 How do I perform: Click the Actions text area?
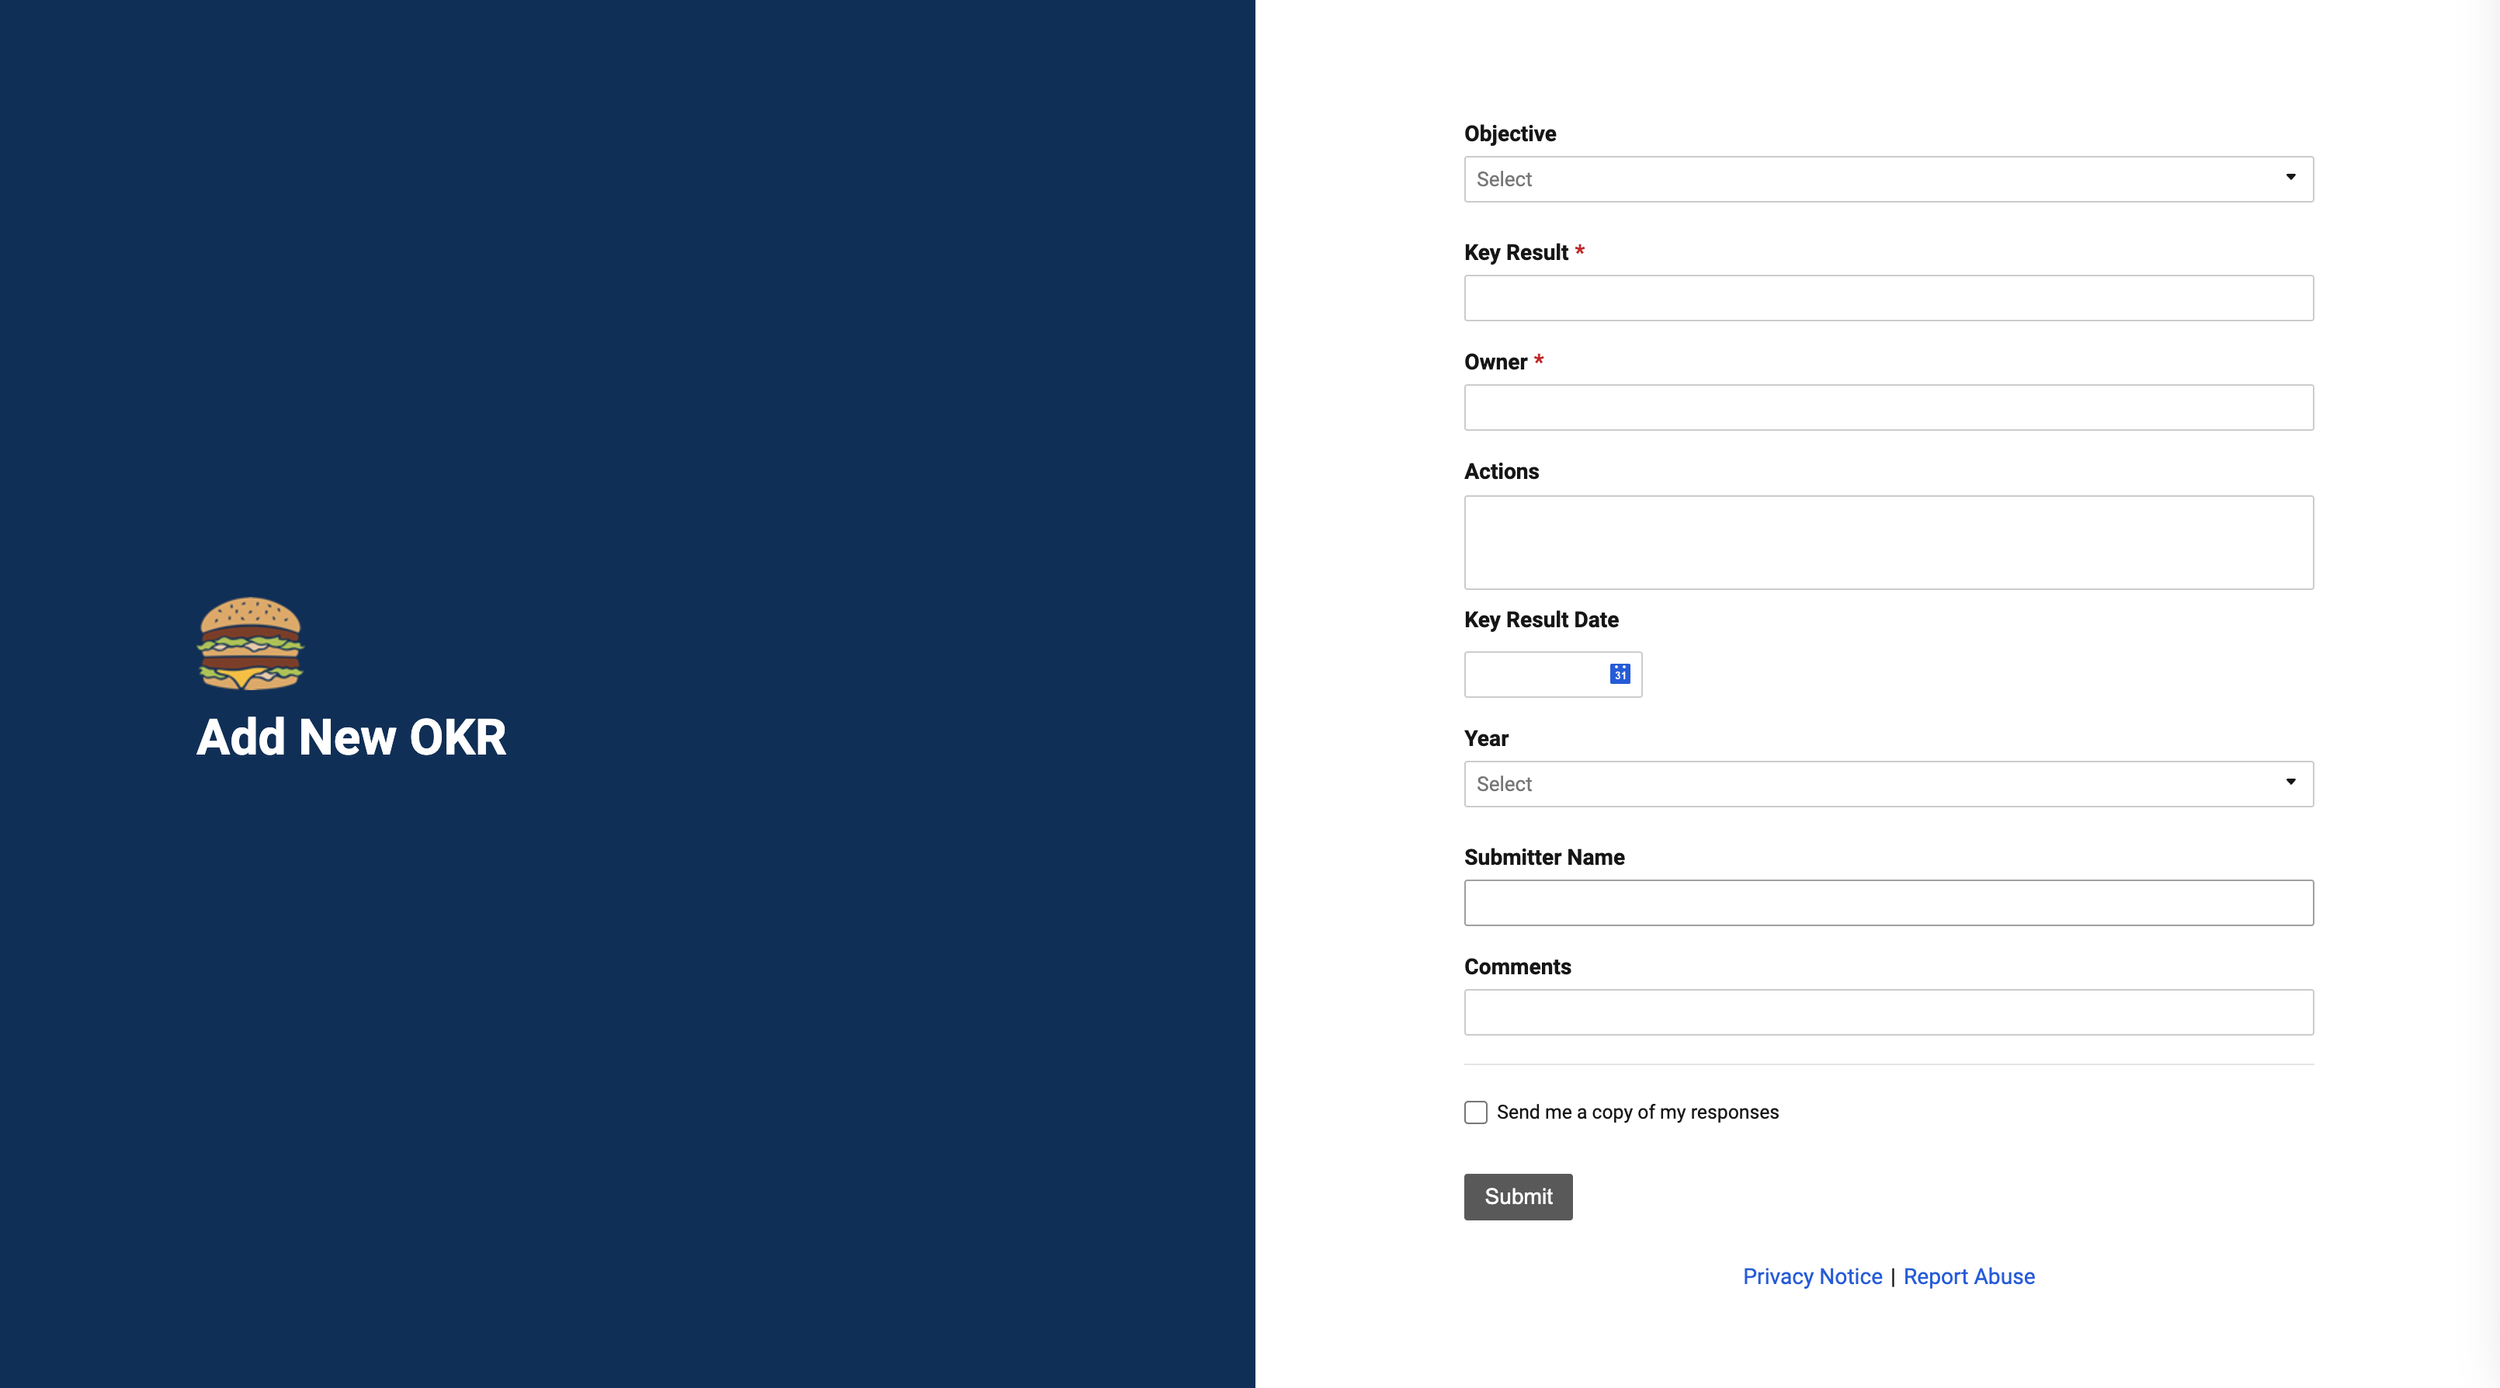(x=1888, y=542)
